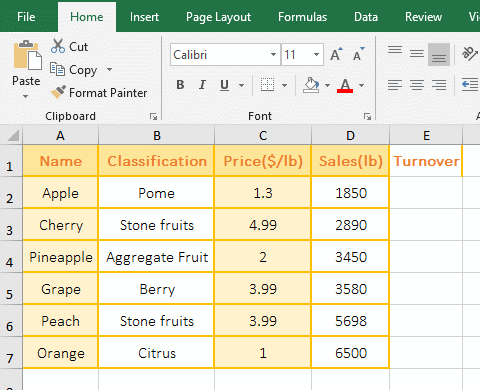Select the Classification header cell
This screenshot has width=480, height=390.
(x=157, y=161)
